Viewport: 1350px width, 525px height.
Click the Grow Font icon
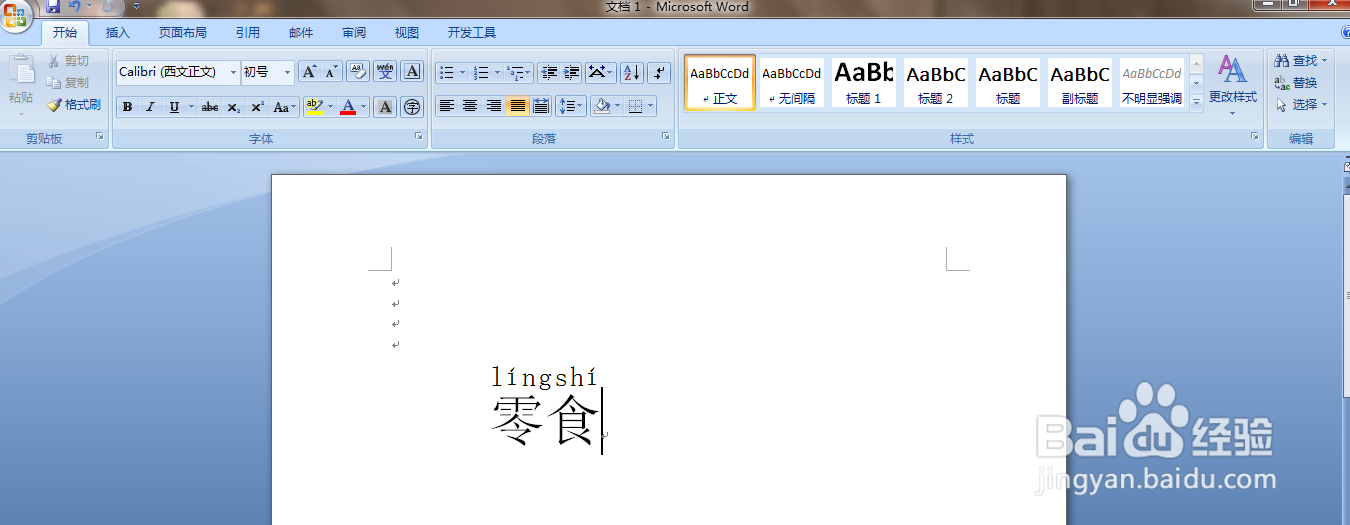[309, 72]
